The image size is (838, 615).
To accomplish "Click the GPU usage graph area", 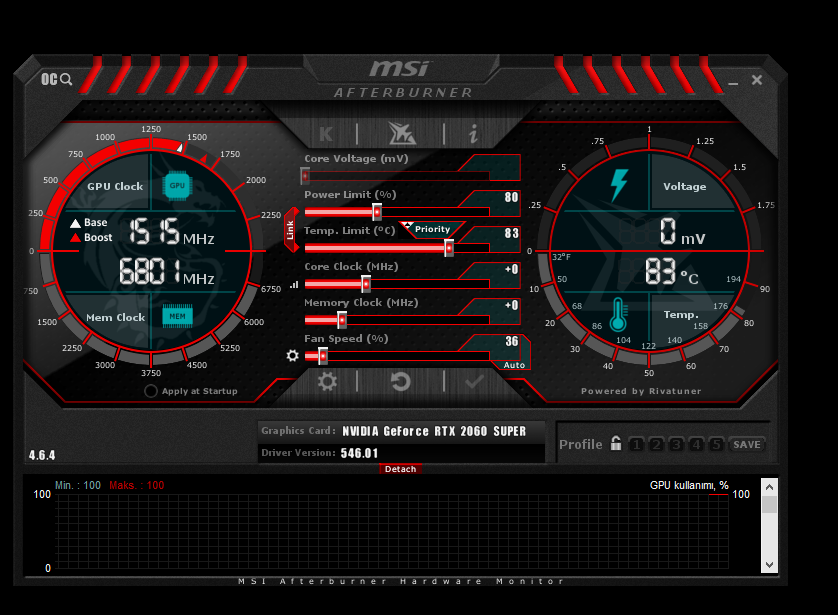I will 392,531.
